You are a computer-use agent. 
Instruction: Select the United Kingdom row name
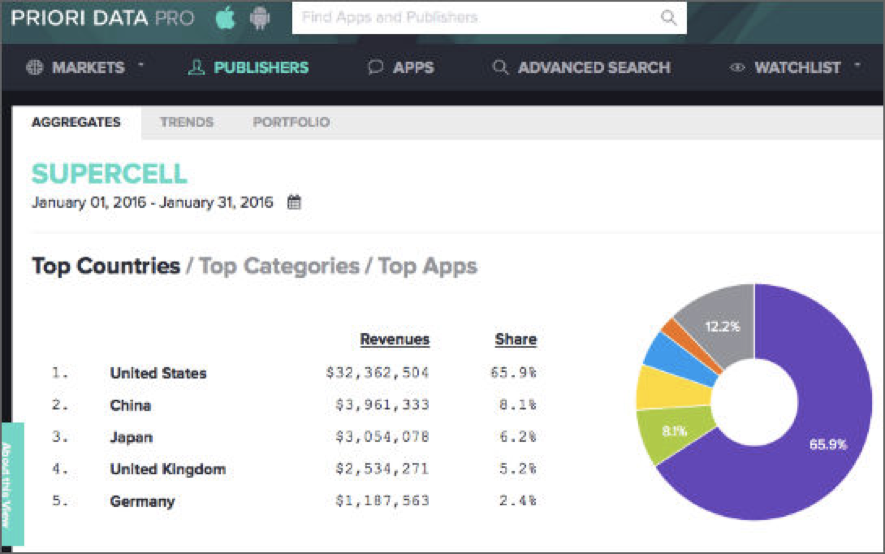tap(168, 469)
